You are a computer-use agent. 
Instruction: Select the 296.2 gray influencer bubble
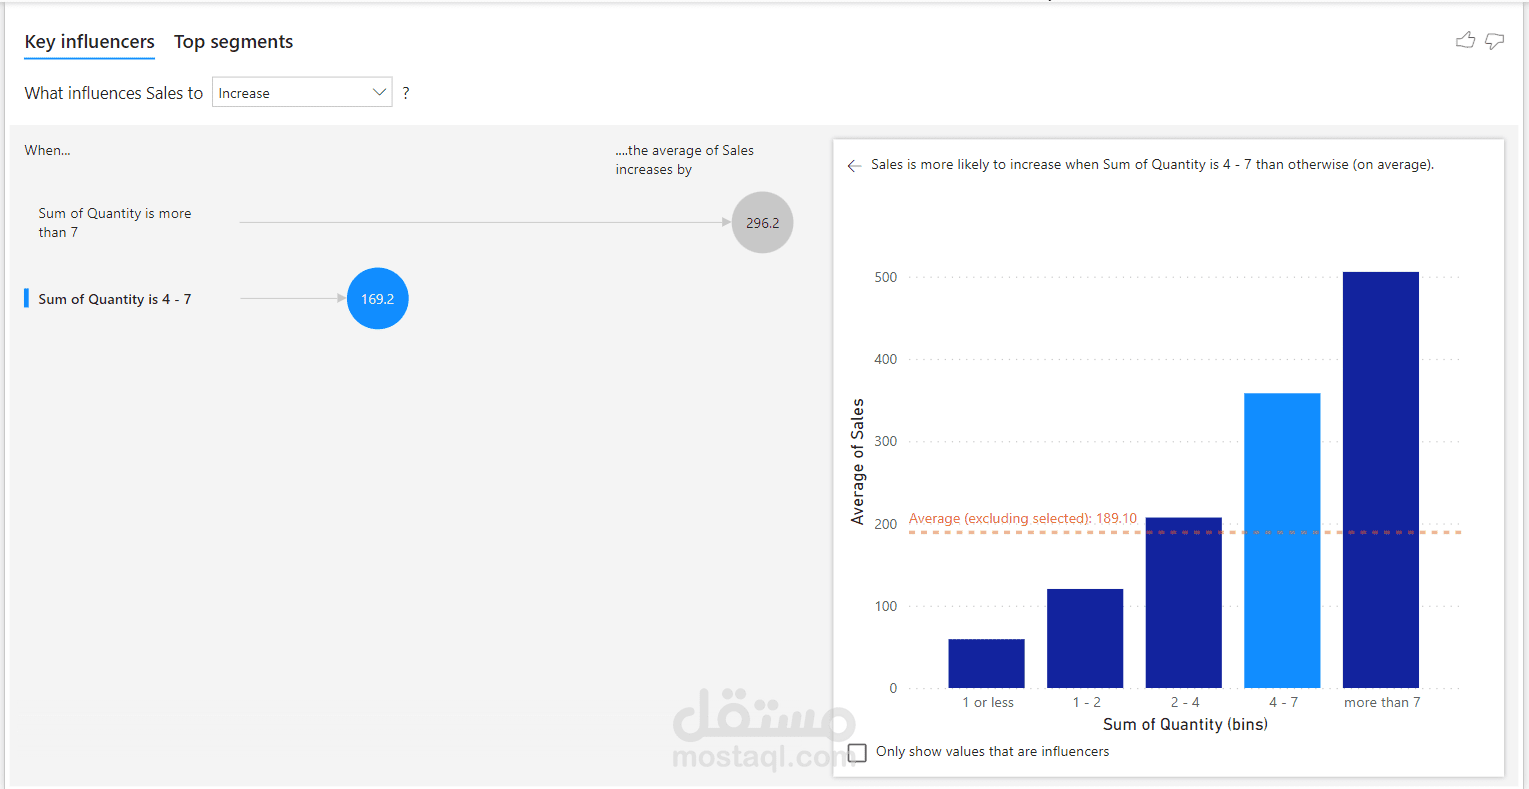click(762, 222)
